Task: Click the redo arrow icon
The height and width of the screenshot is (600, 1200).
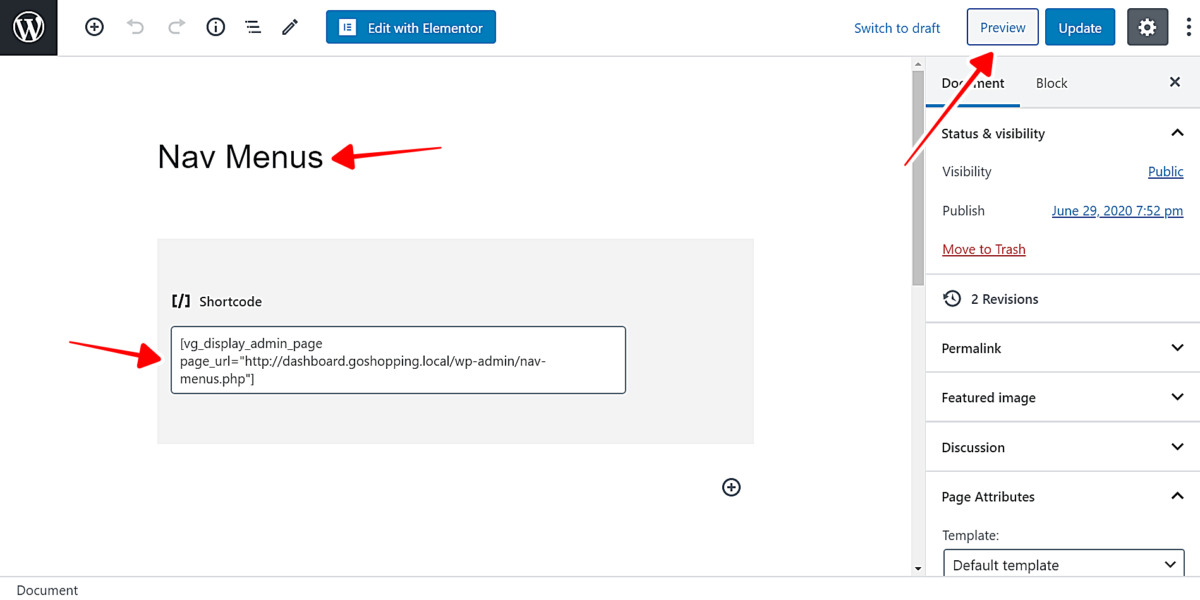Action: coord(176,28)
